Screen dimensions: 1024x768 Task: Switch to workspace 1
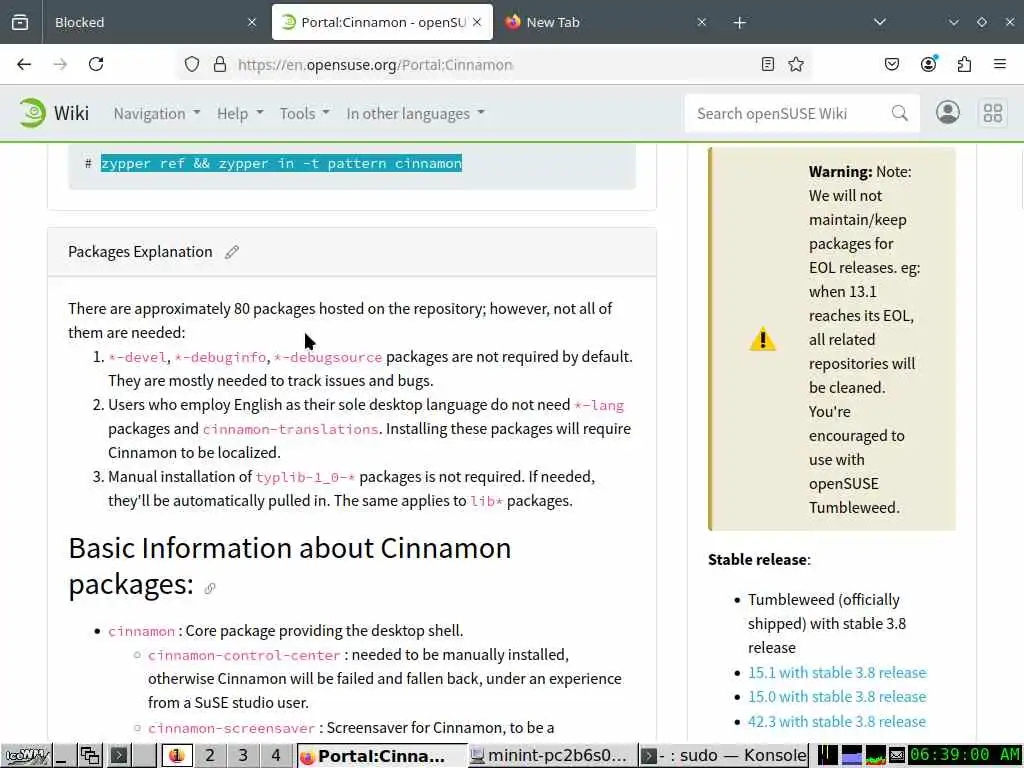click(176, 756)
